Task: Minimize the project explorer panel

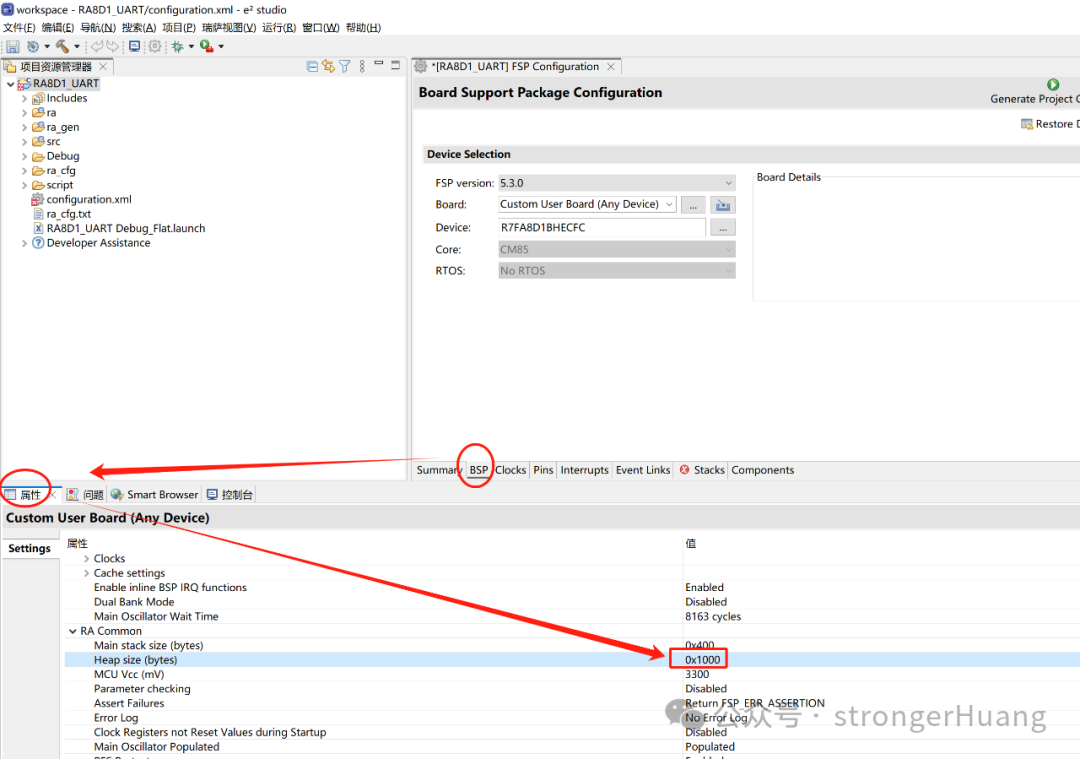Action: [x=379, y=63]
